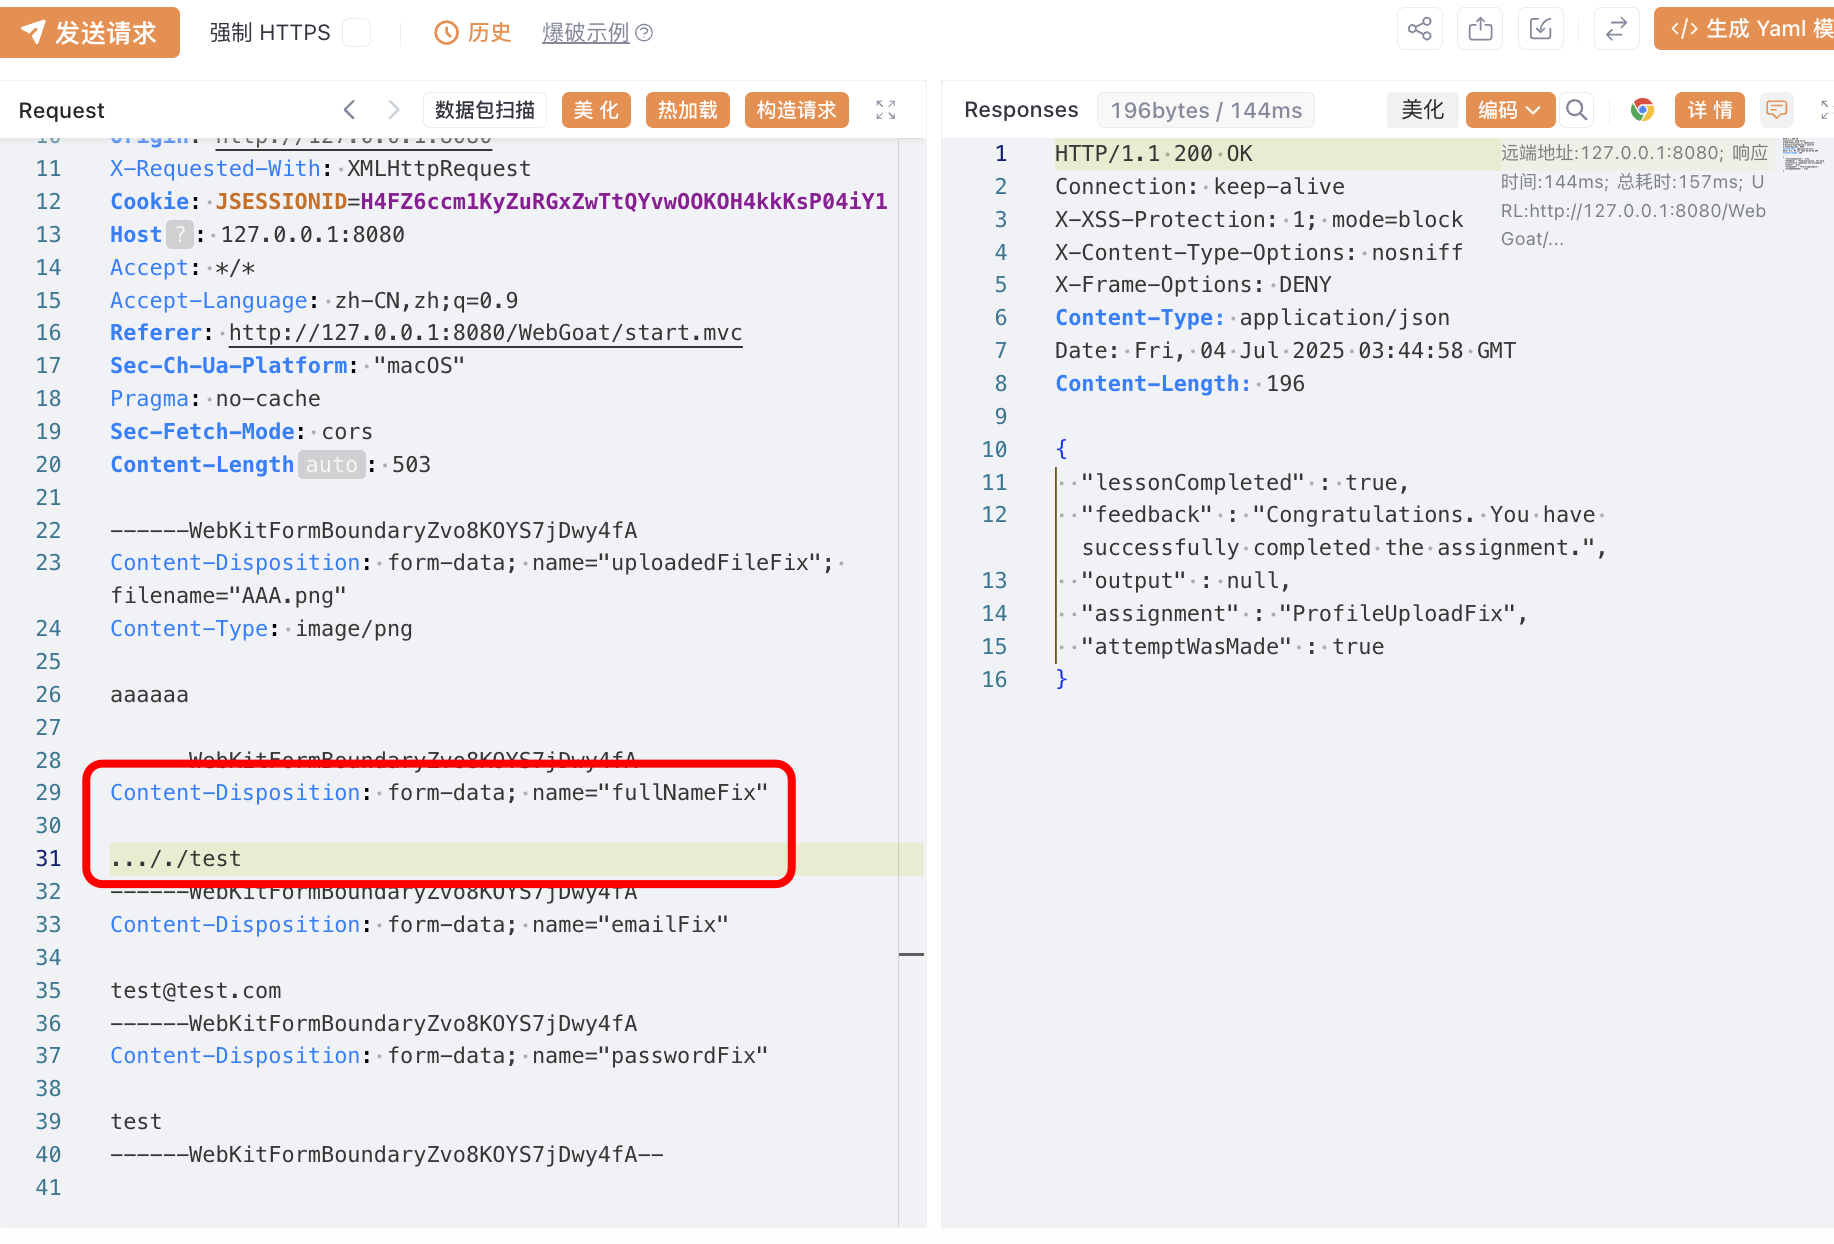
Task: Click the 详情 details button
Action: click(x=1710, y=110)
